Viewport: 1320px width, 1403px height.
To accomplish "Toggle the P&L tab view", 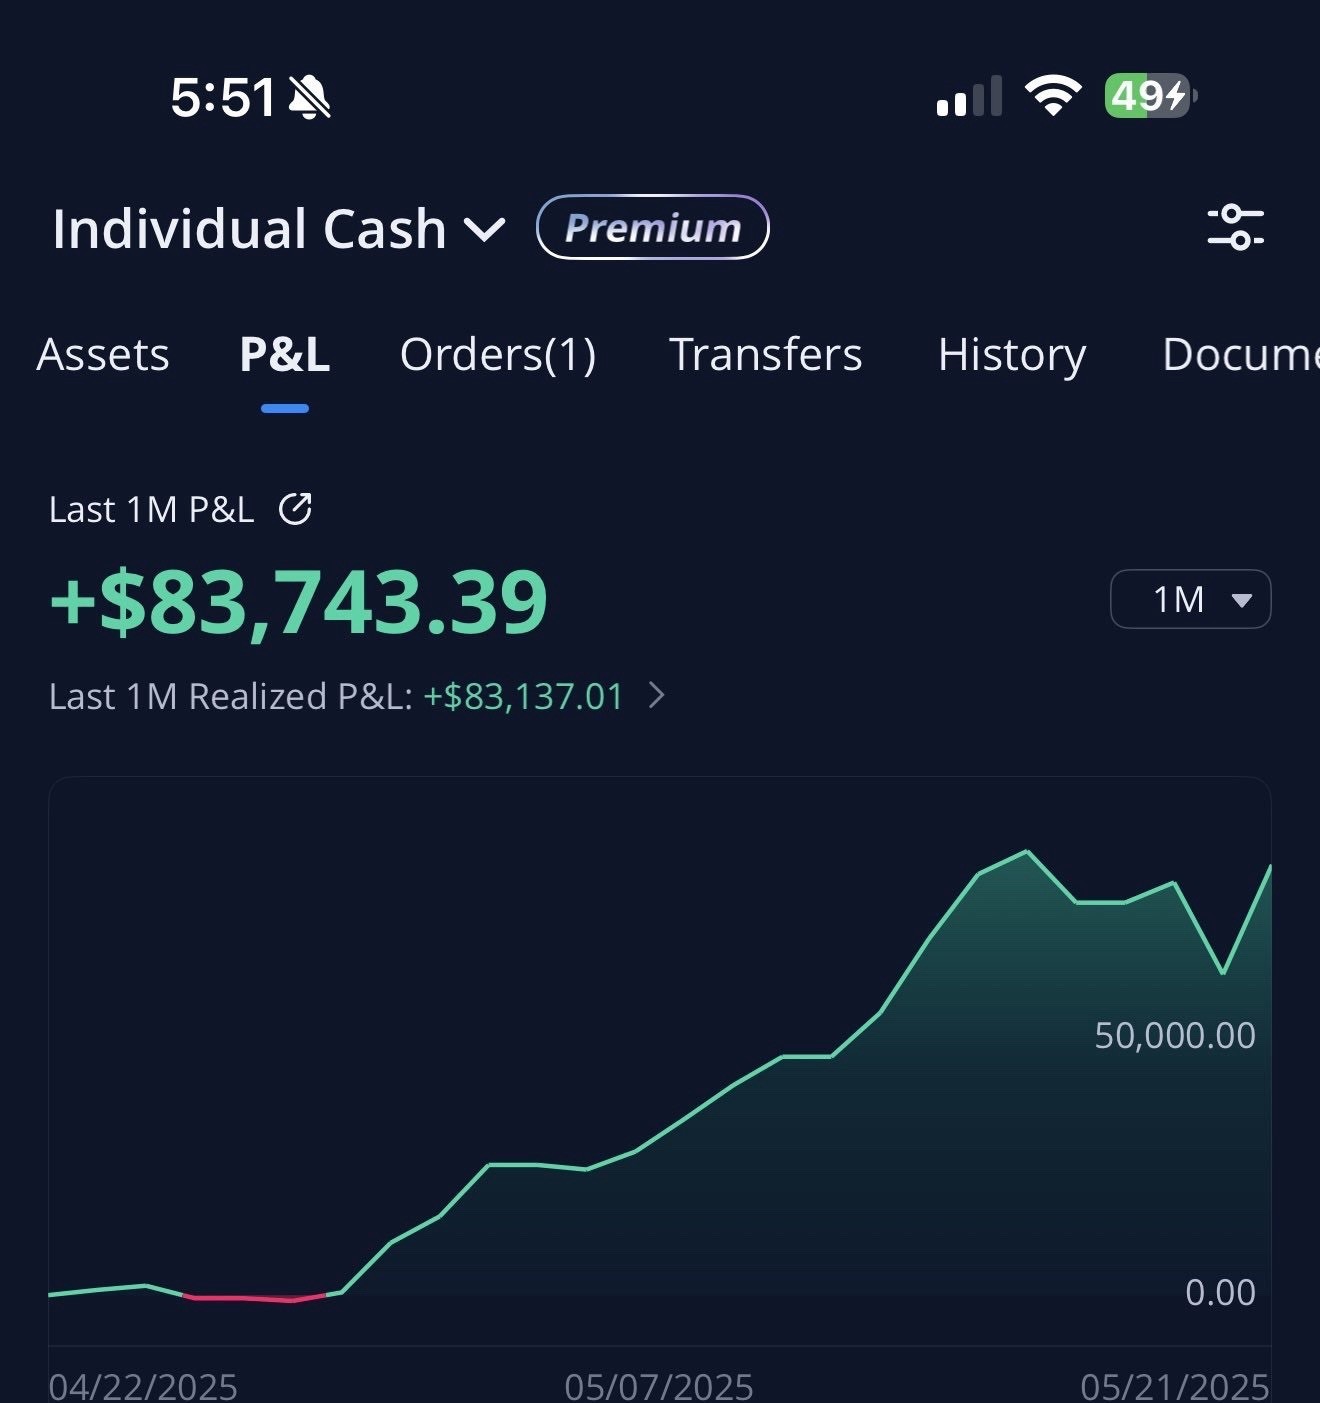I will pos(284,356).
